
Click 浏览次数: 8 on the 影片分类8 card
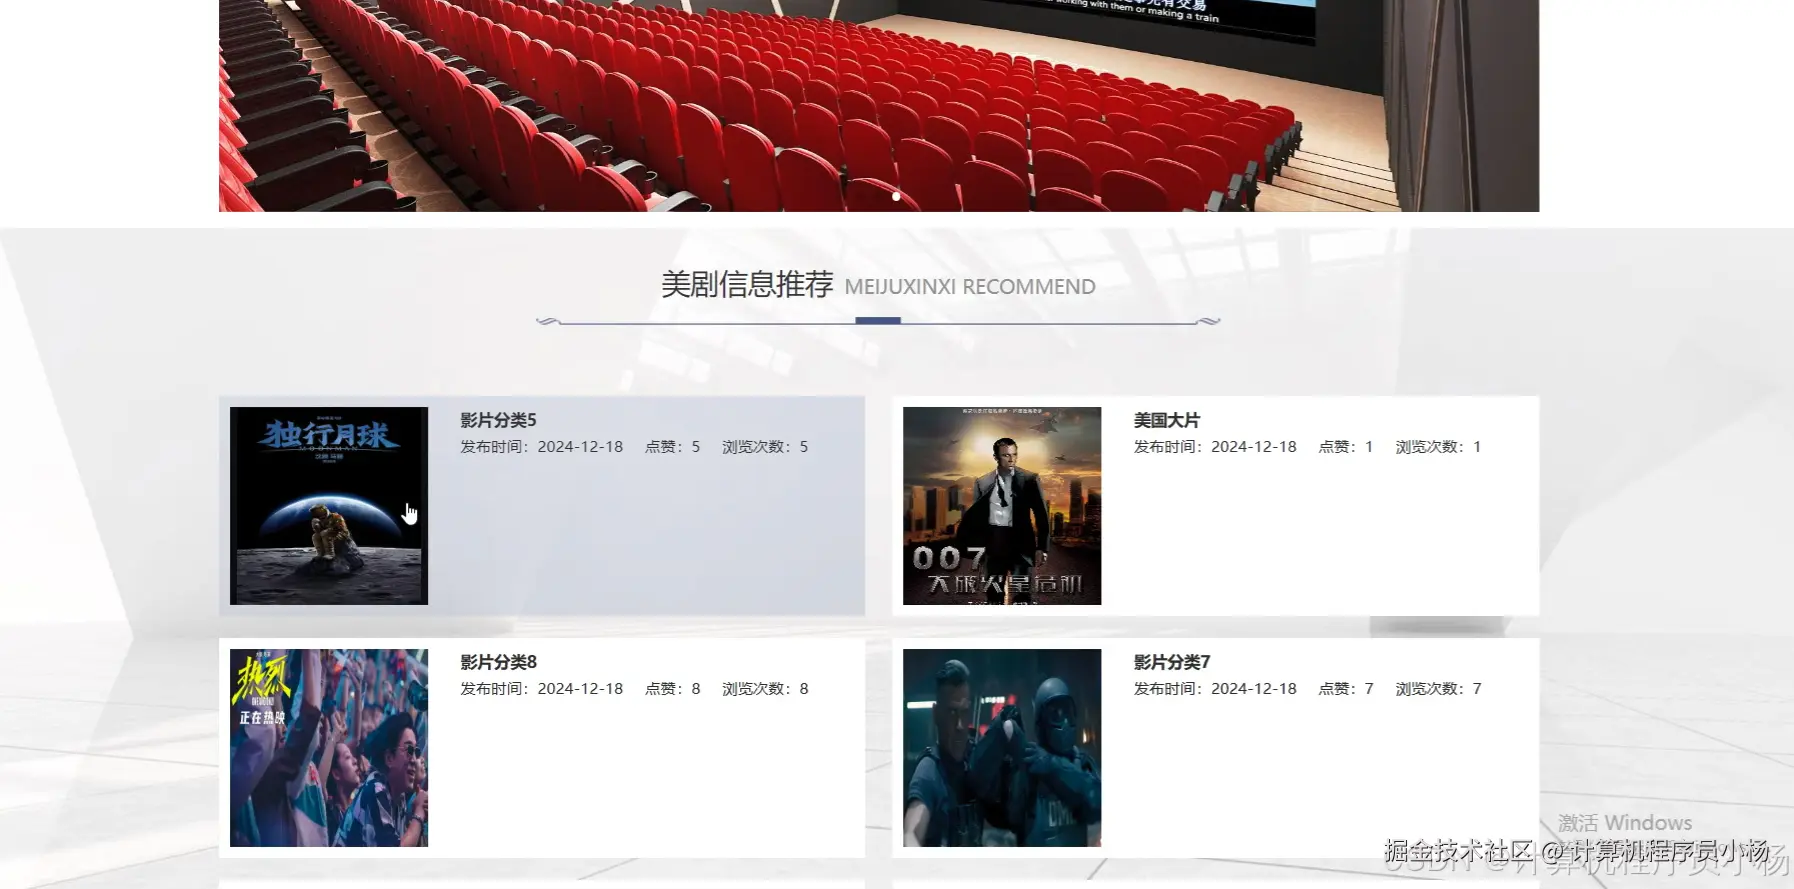click(765, 689)
